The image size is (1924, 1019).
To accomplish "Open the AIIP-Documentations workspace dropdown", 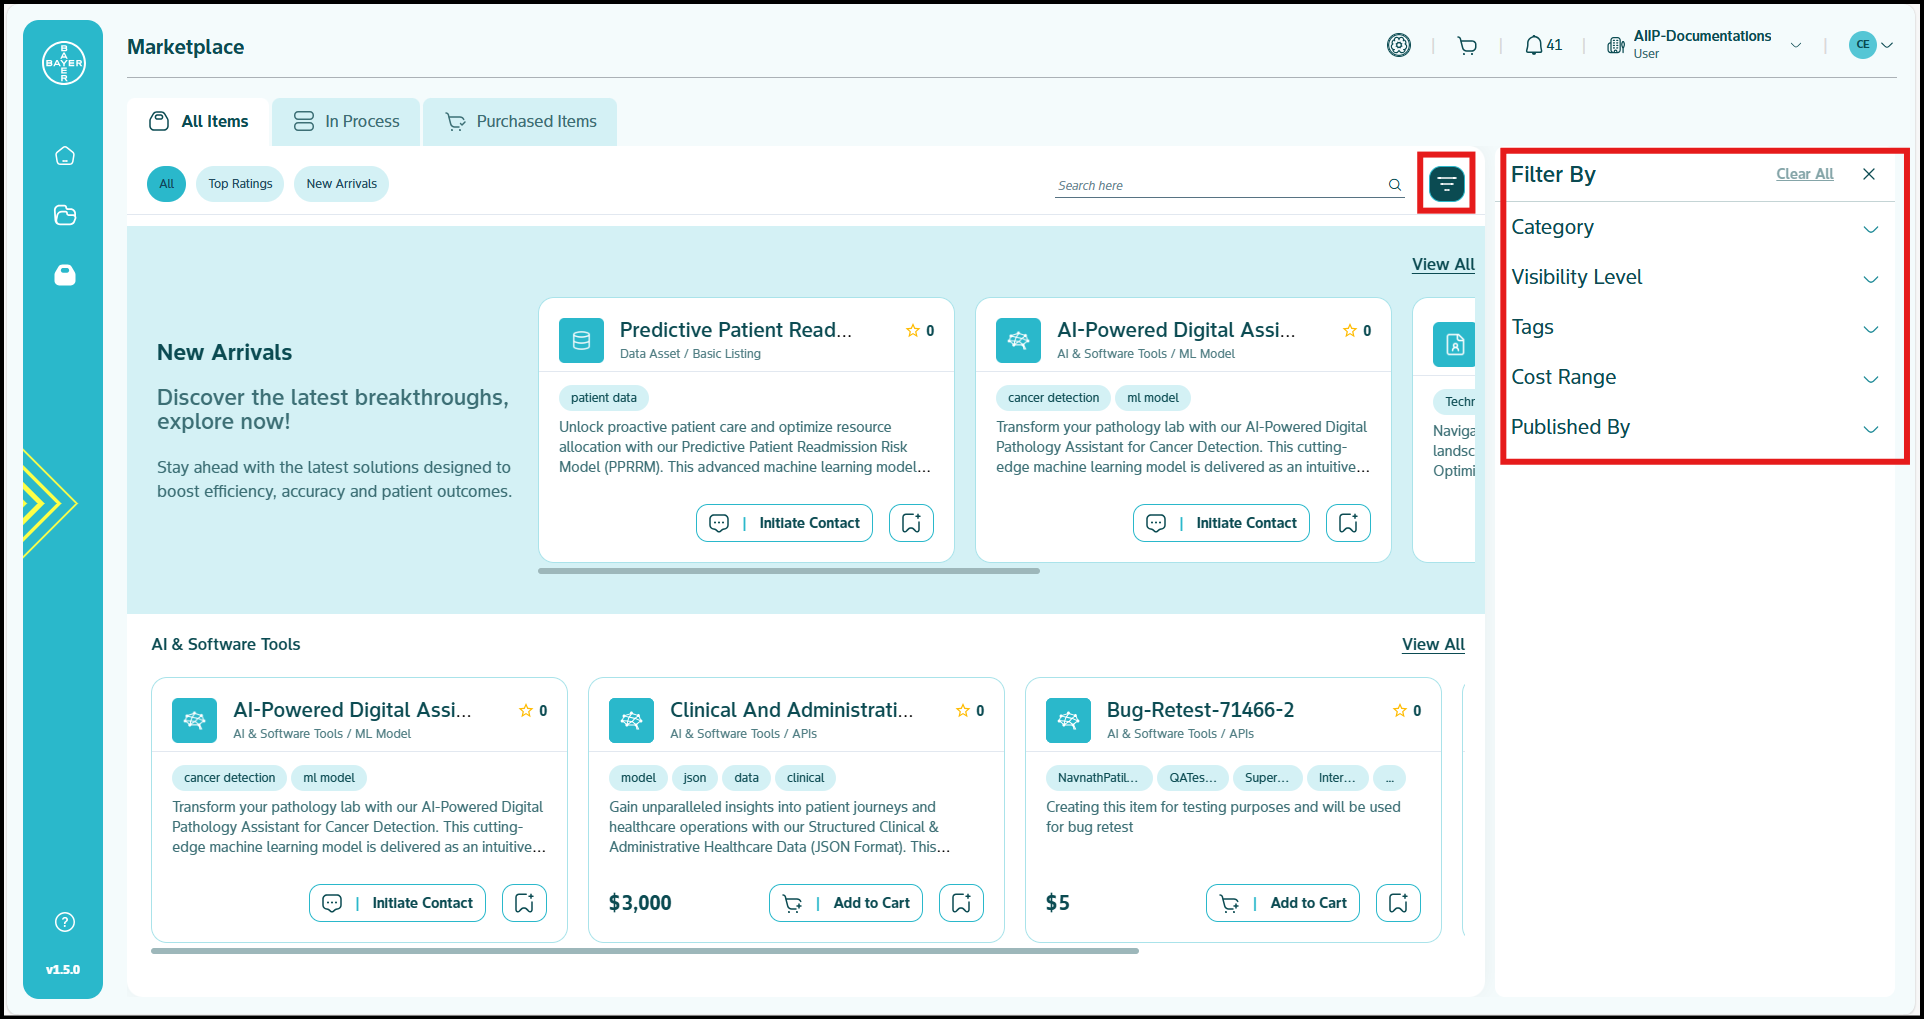I will tap(1796, 46).
